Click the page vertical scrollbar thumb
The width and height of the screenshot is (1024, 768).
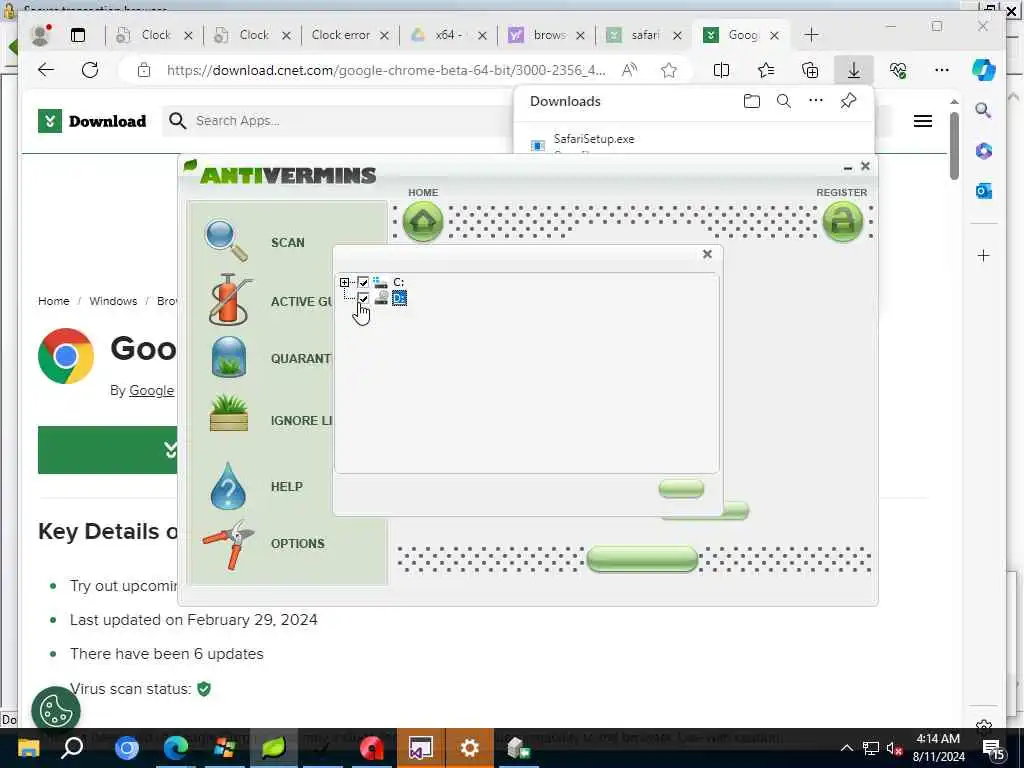[954, 146]
